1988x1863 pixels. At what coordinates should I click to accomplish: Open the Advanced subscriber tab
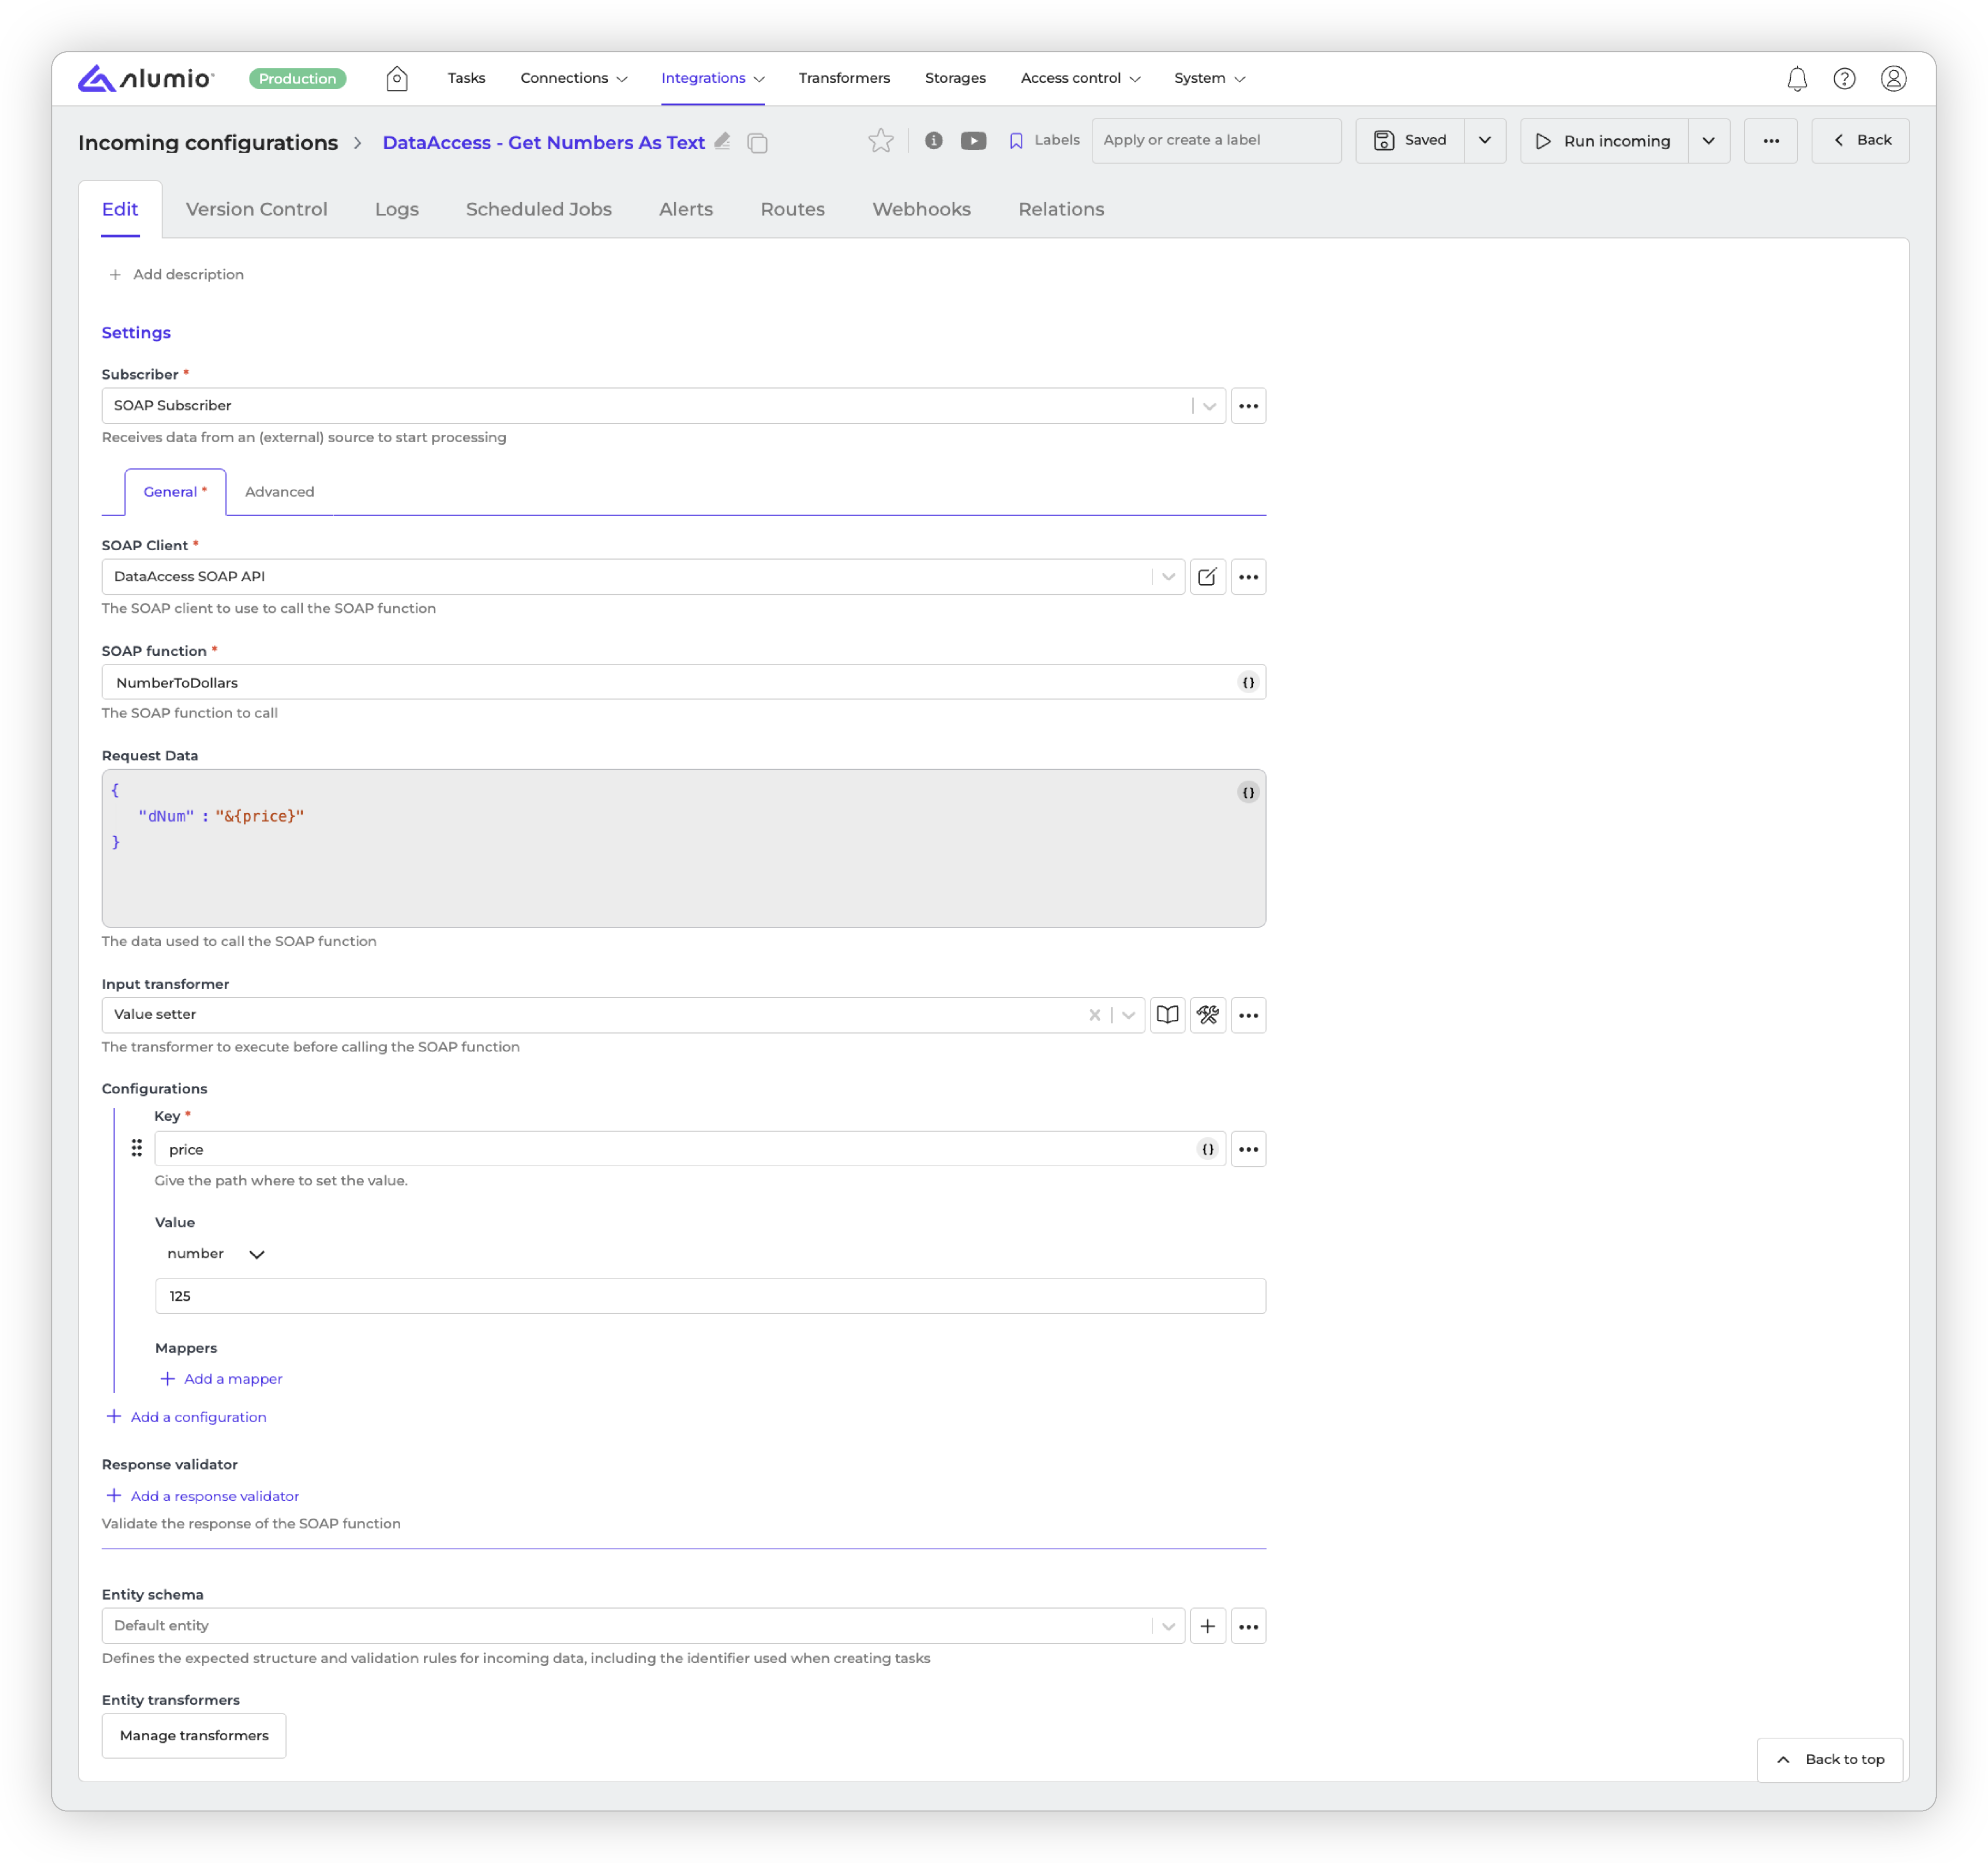point(279,492)
